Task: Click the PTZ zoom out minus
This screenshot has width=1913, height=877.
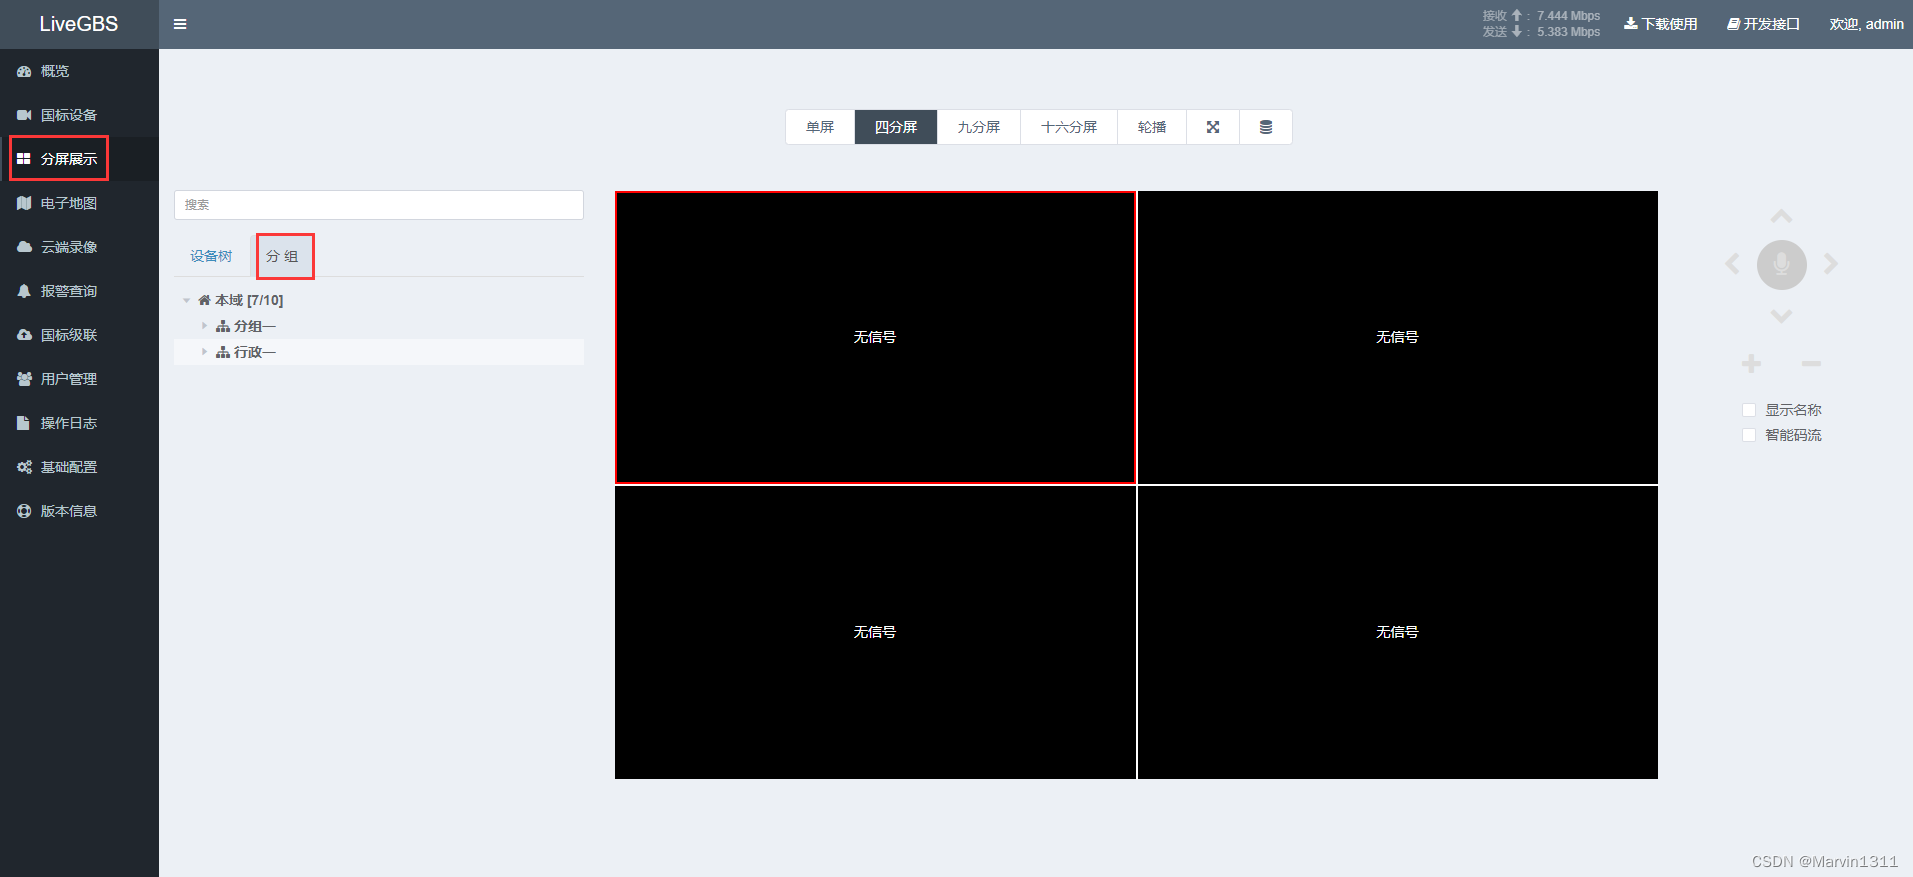Action: [x=1811, y=364]
